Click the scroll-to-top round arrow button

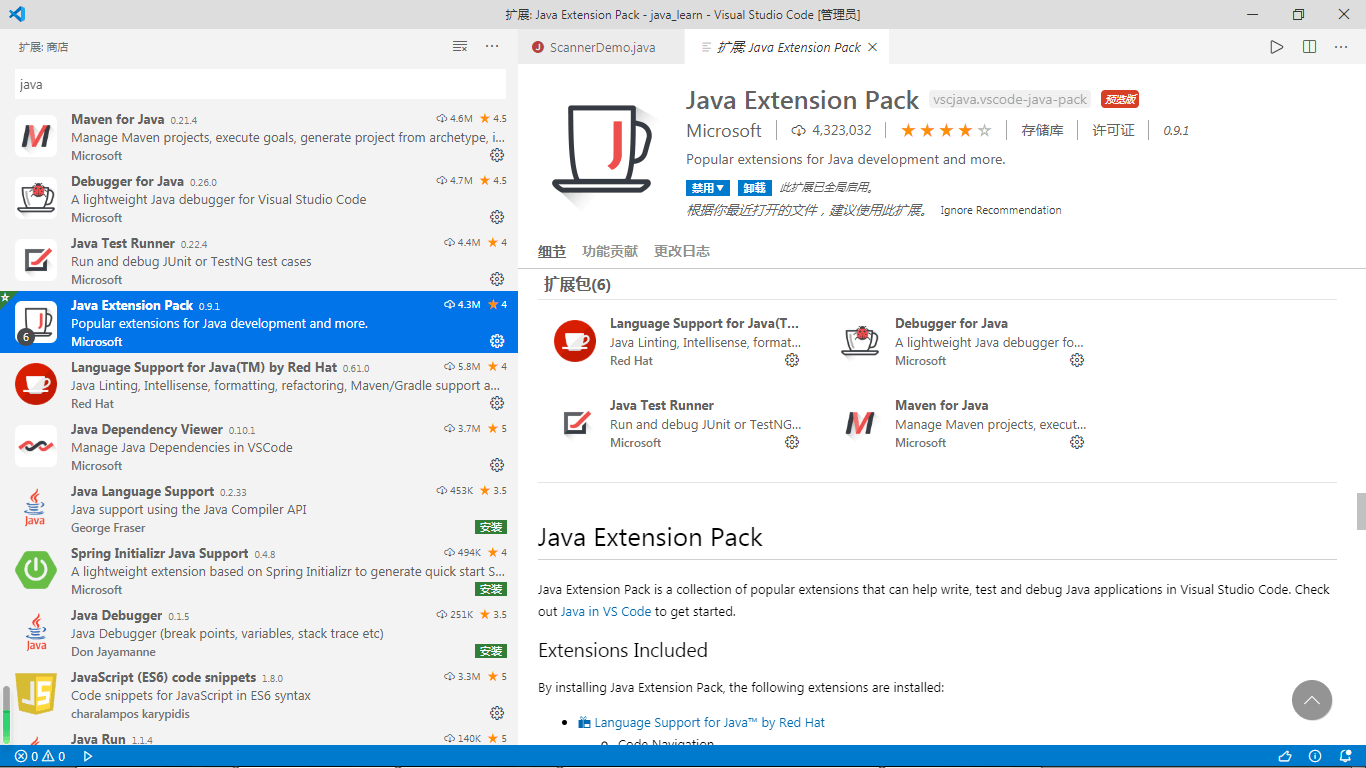(x=1311, y=700)
